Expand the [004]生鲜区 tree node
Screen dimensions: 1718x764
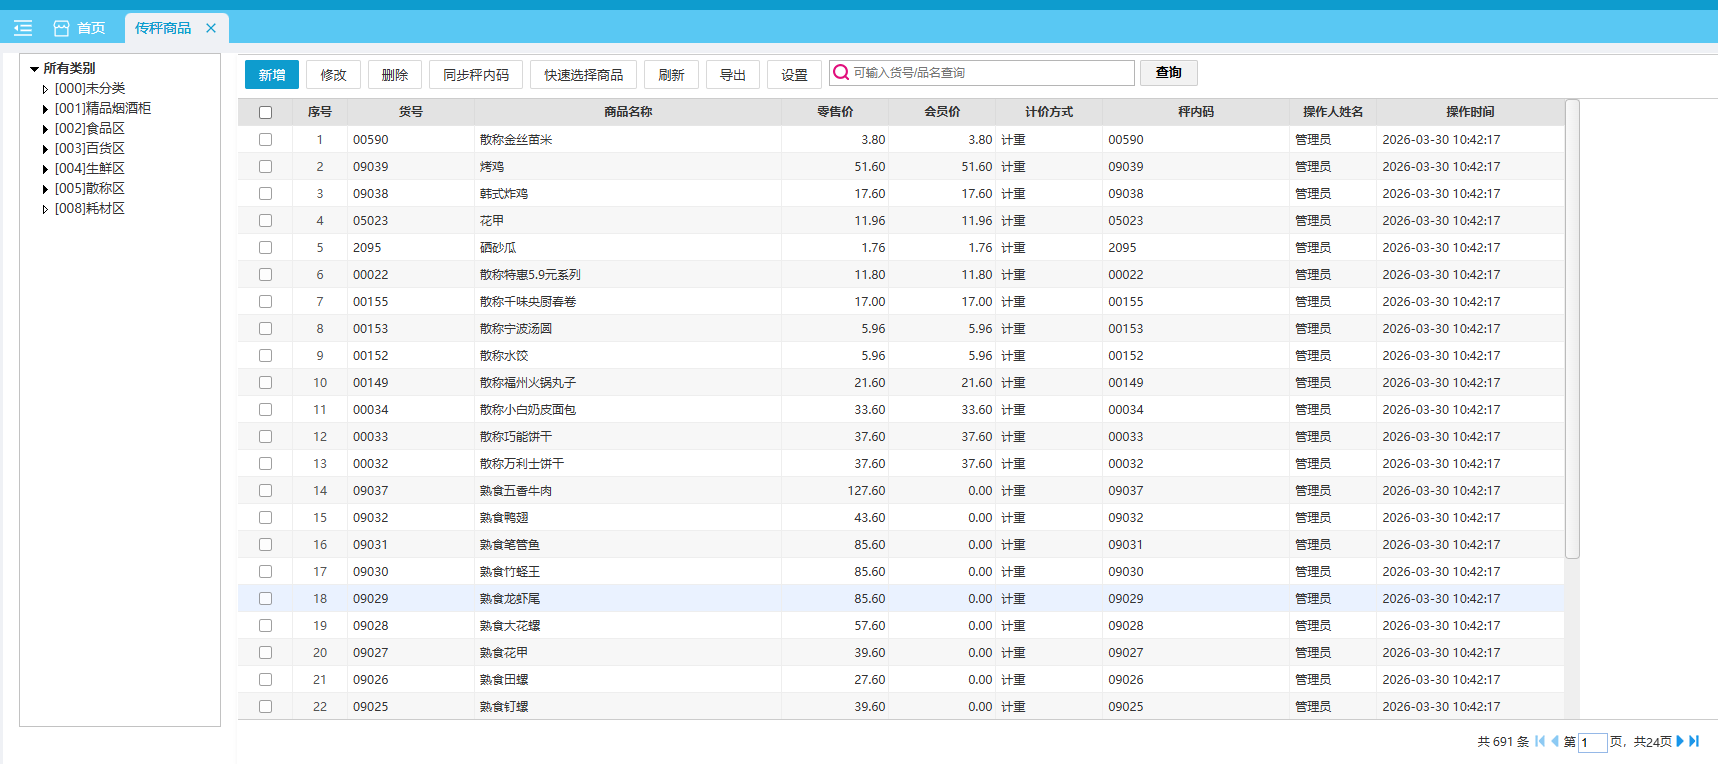[x=45, y=169]
